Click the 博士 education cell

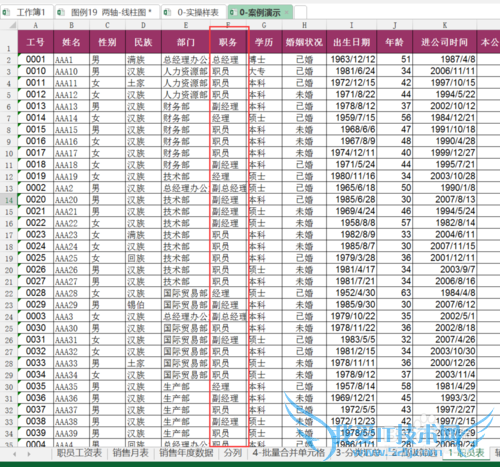[x=264, y=59]
